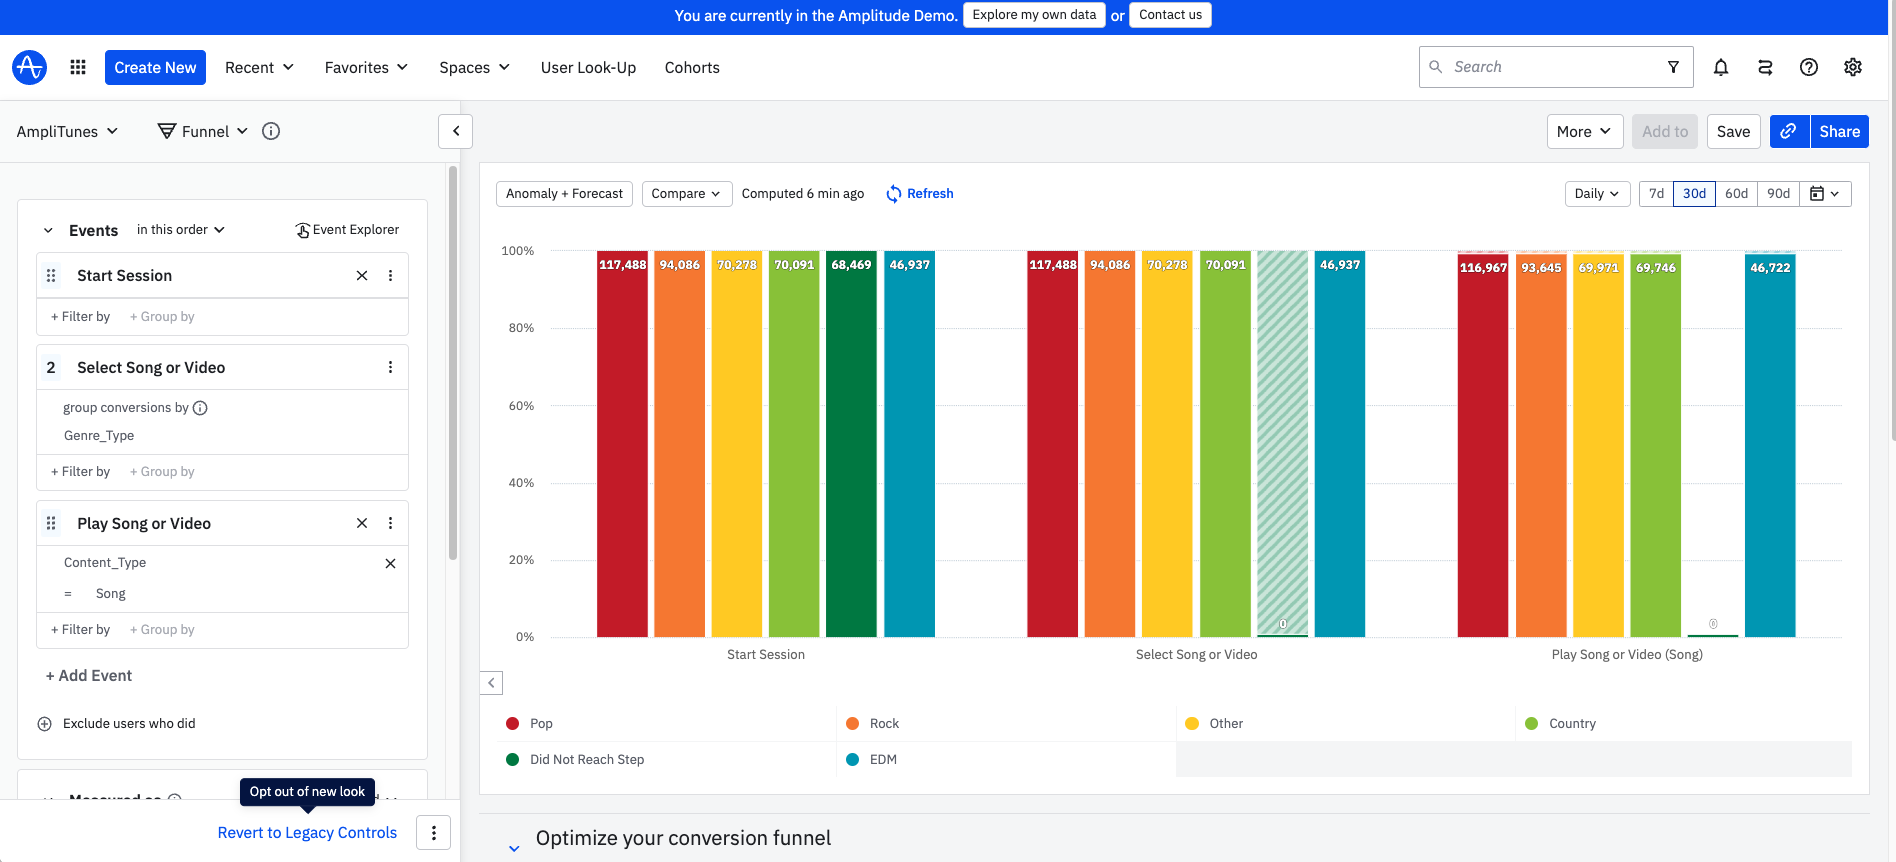Click the left panel vertical scrollbar
Screen dimensions: 1896x862
point(453,362)
